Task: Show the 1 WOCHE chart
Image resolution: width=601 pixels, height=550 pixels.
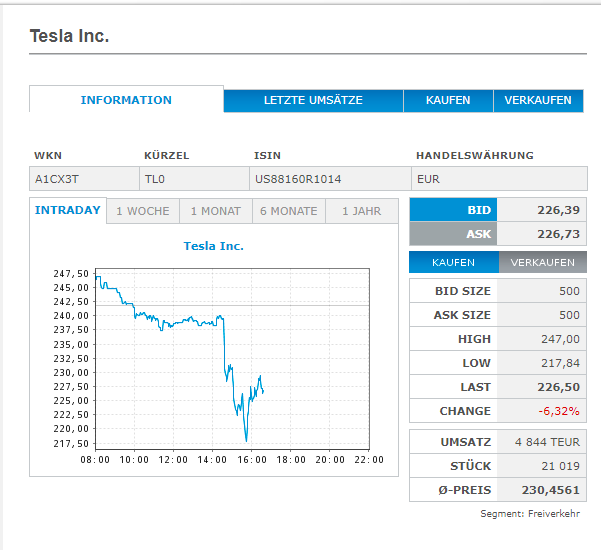Action: pyautogui.click(x=143, y=212)
